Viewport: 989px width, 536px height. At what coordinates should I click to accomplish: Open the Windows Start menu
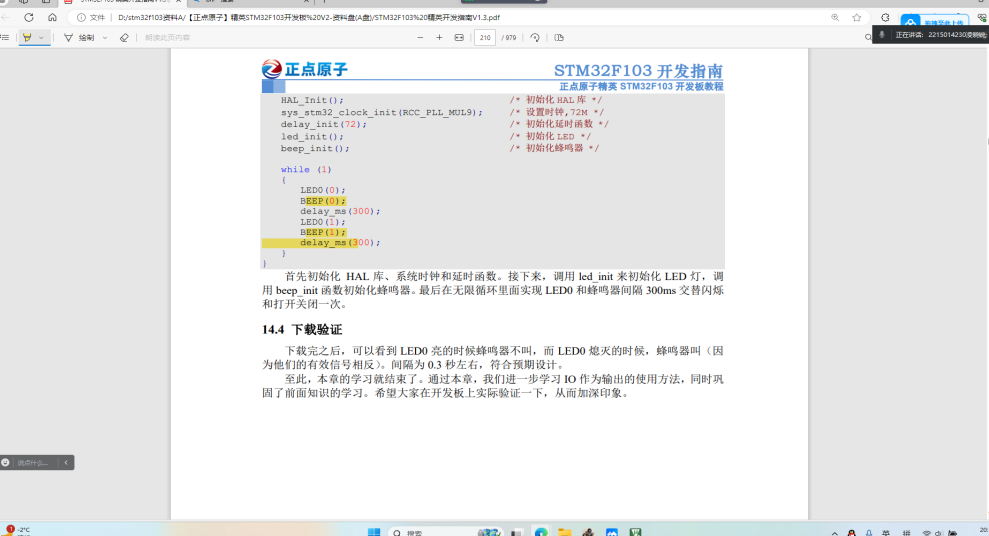coord(373,532)
